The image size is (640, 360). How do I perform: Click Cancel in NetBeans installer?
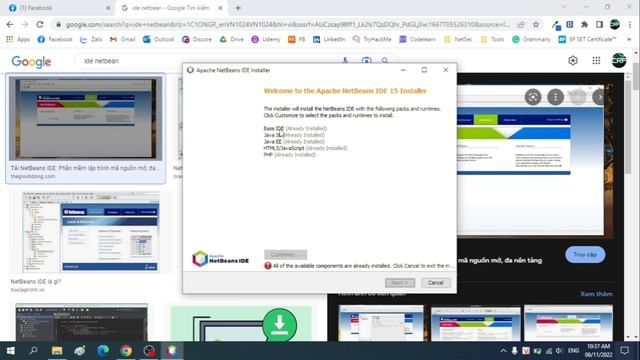tap(436, 282)
